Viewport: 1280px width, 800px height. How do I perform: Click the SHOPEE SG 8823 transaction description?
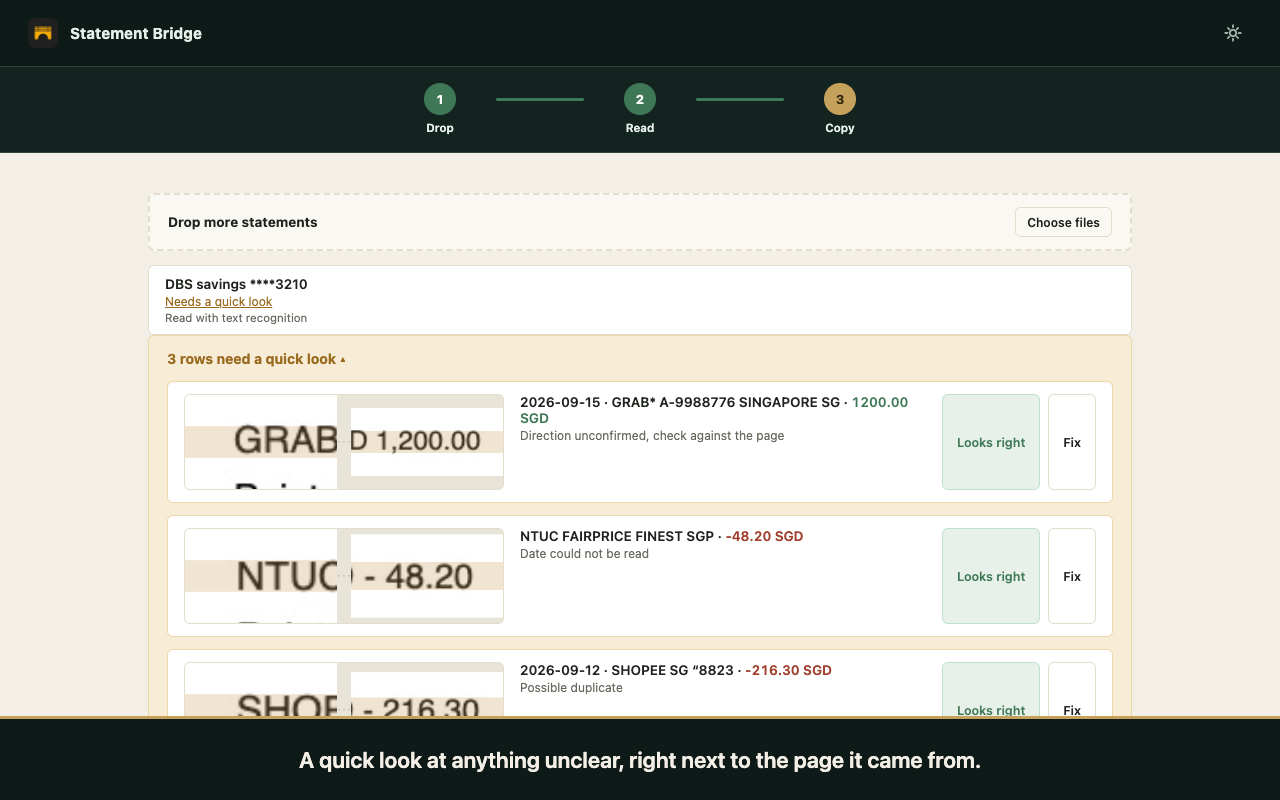tap(672, 670)
